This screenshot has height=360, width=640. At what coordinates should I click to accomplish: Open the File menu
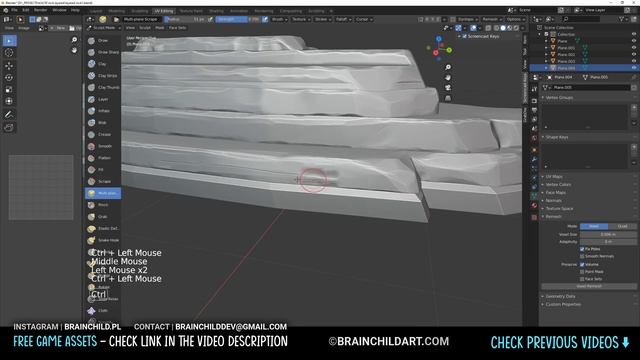tap(14, 10)
